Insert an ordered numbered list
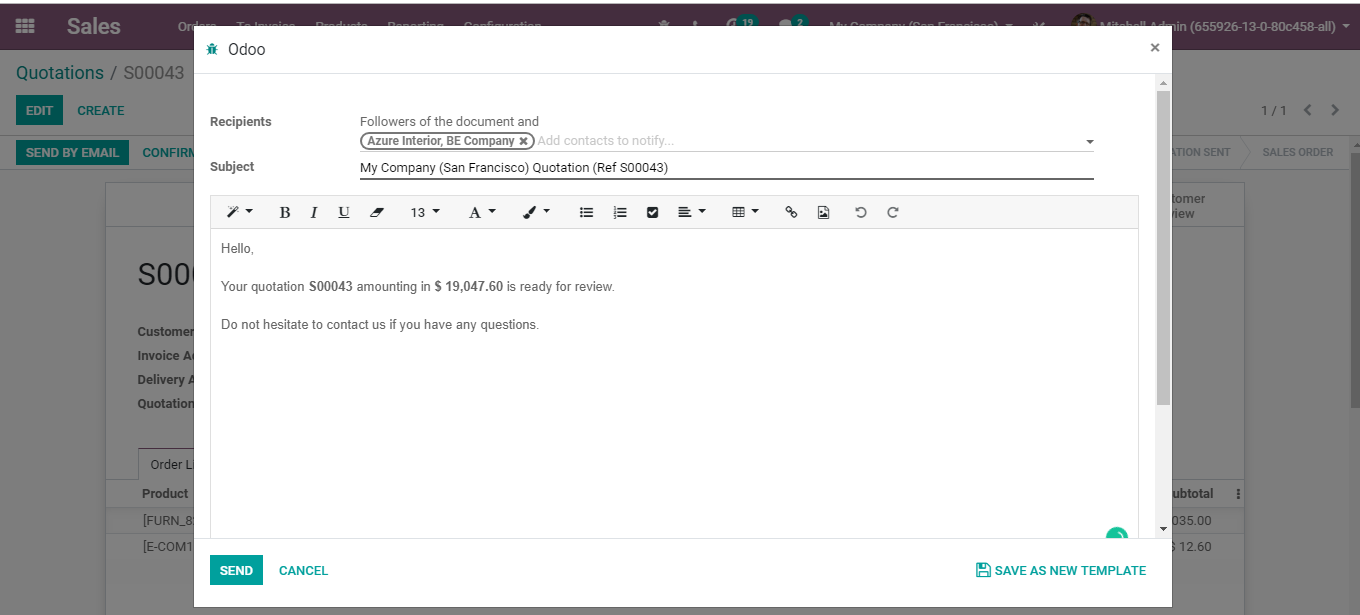1360x615 pixels. 620,212
